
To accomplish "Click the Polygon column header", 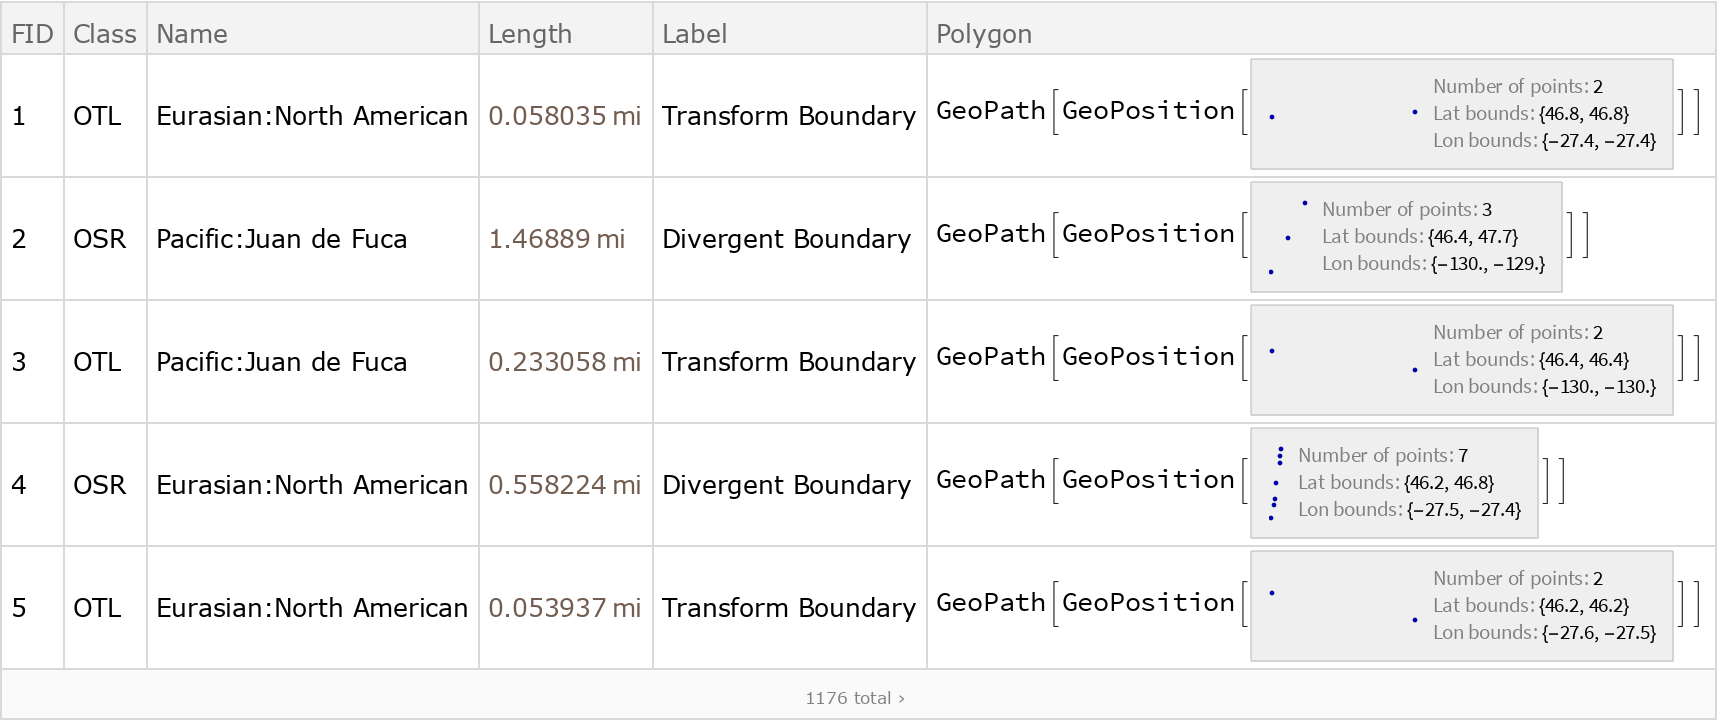I will (x=983, y=34).
